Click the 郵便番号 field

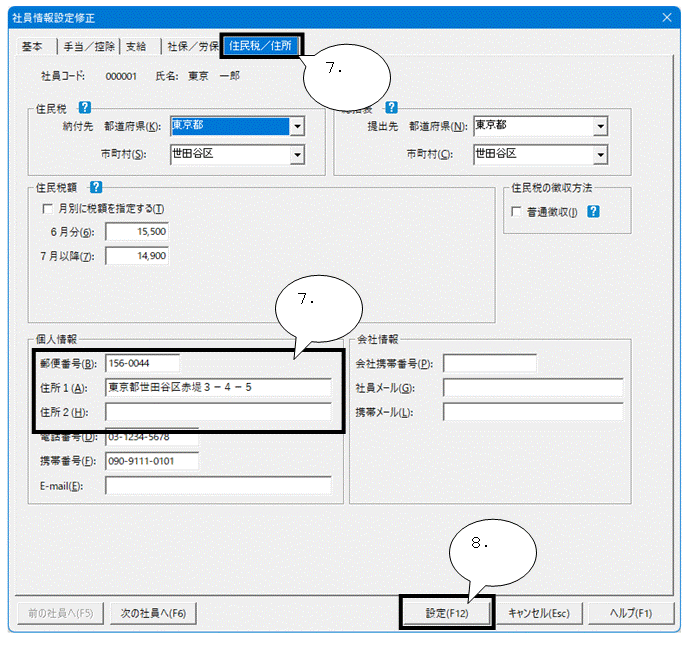click(142, 363)
